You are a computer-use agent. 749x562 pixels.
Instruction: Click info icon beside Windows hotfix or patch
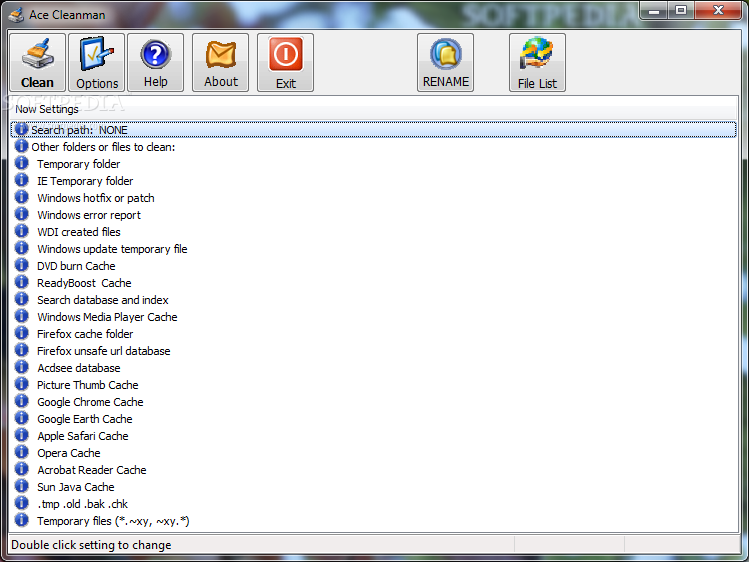tap(21, 197)
